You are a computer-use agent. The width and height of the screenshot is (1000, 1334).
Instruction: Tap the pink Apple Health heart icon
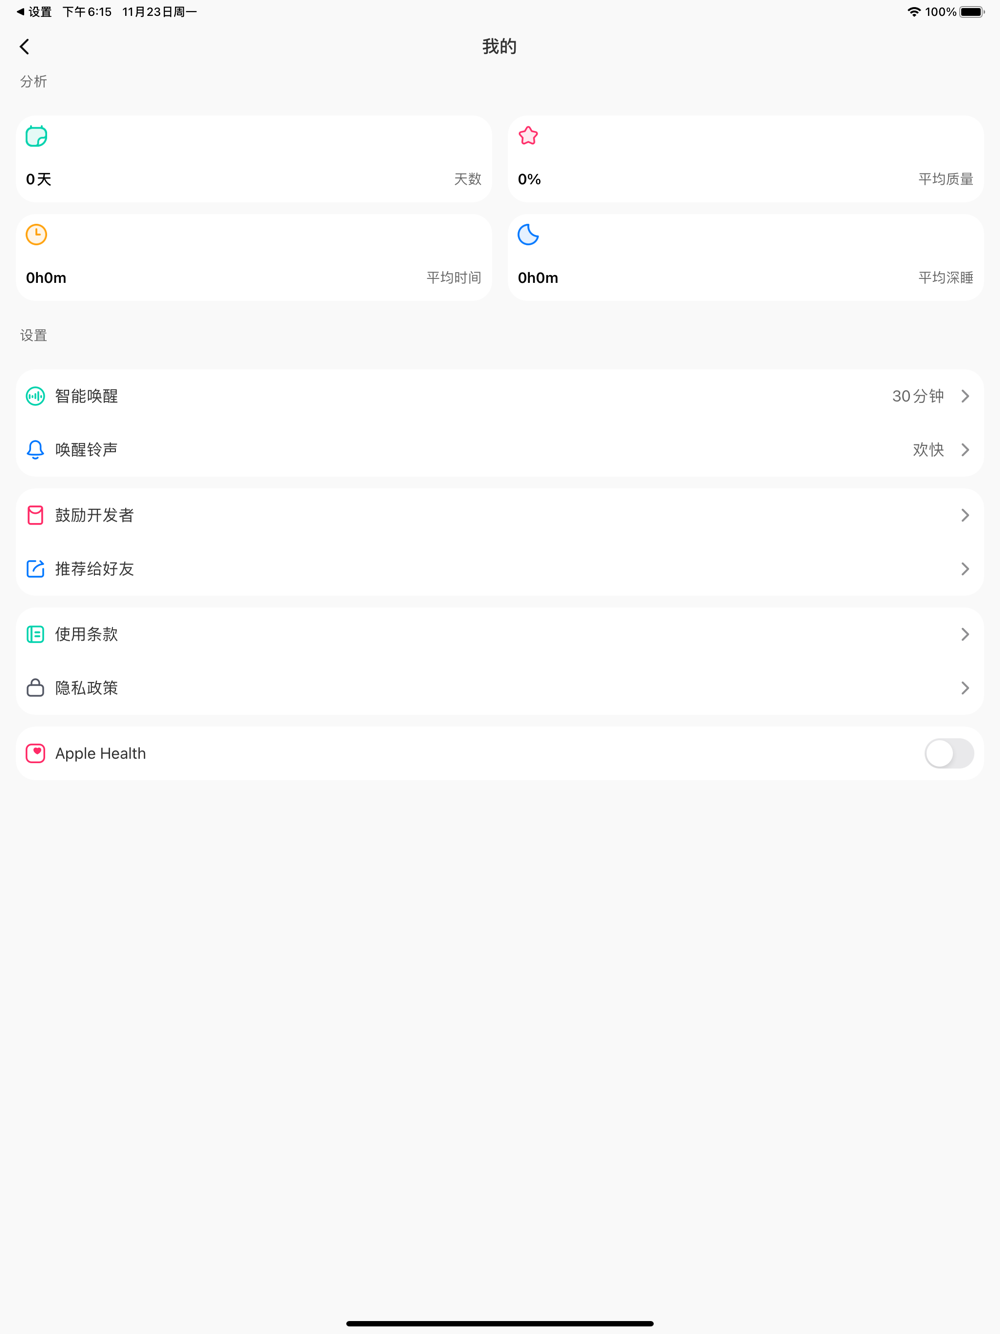click(35, 753)
